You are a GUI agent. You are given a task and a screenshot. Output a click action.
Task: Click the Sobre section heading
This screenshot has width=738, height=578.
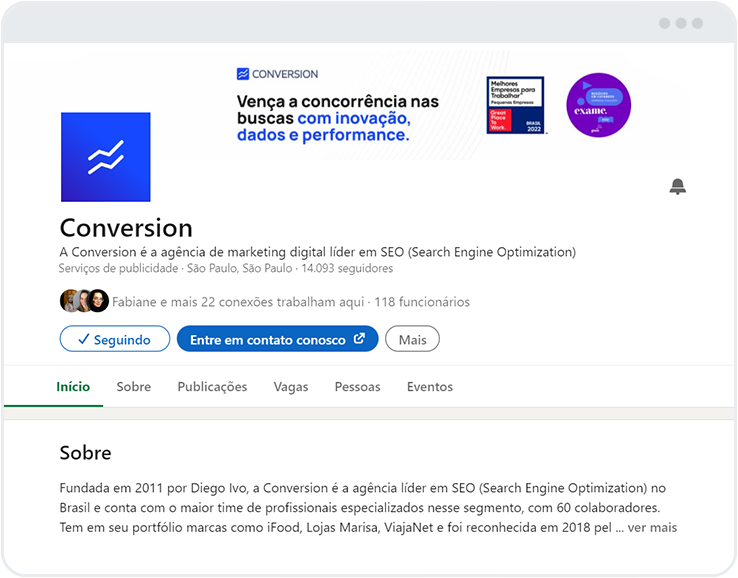tap(85, 453)
